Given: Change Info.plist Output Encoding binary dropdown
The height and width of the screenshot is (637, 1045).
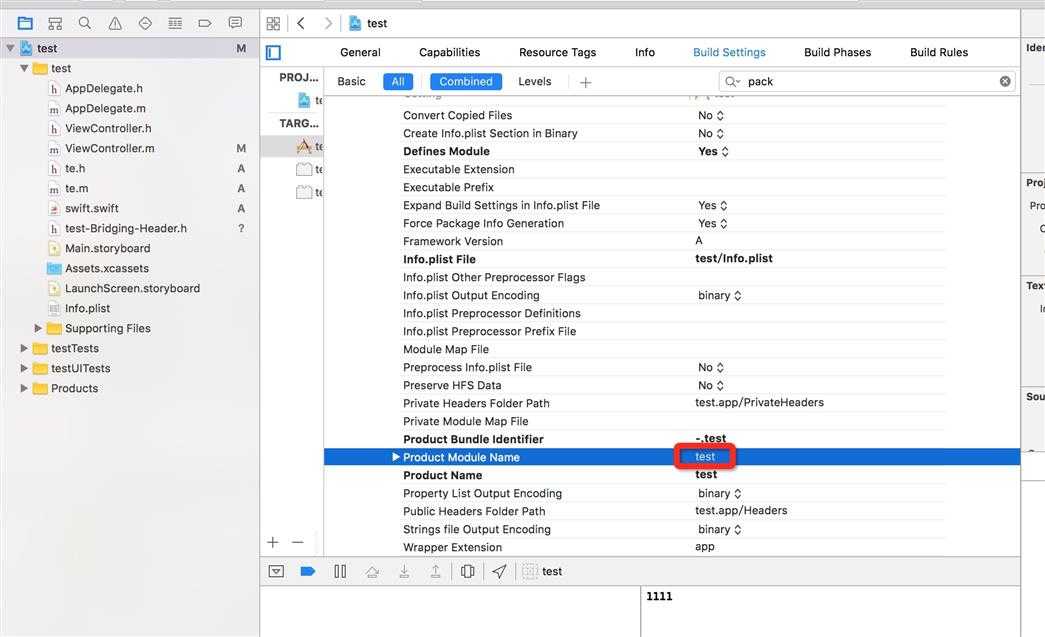Looking at the screenshot, I should (719, 295).
